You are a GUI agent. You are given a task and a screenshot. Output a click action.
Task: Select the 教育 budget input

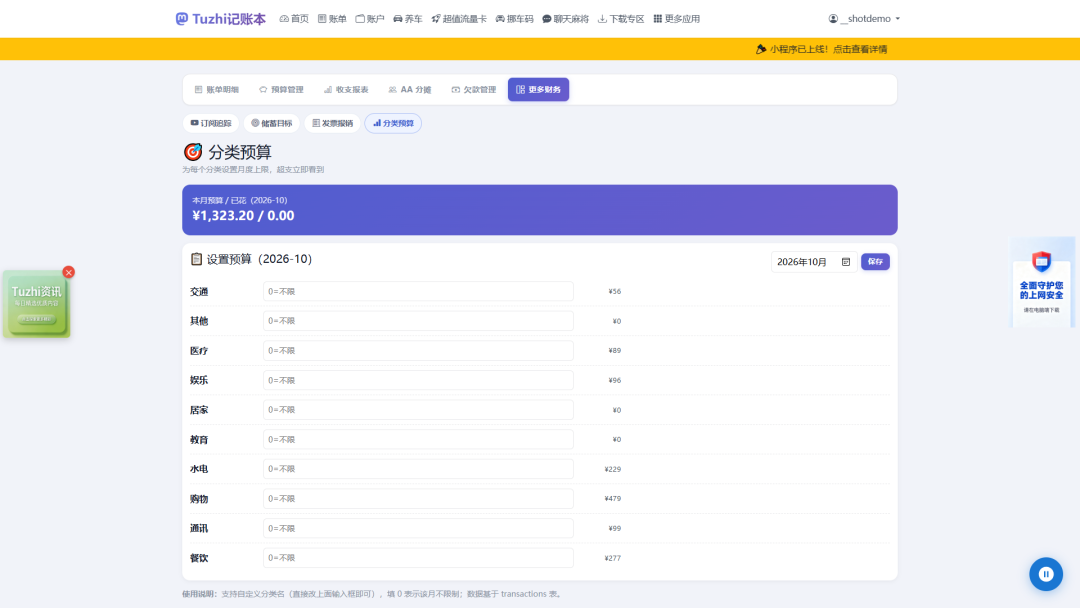(418, 439)
